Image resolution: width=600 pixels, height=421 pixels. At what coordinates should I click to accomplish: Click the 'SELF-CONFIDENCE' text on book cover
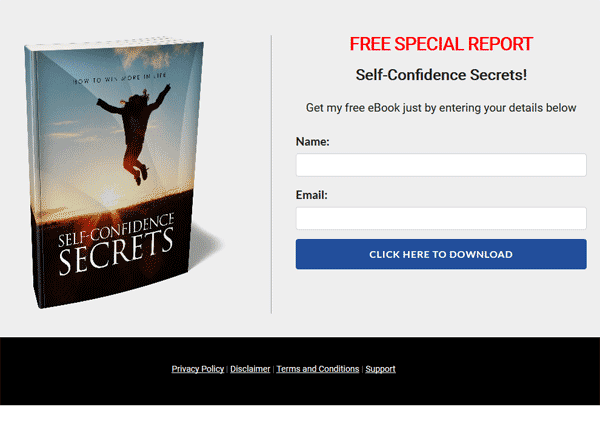click(116, 230)
